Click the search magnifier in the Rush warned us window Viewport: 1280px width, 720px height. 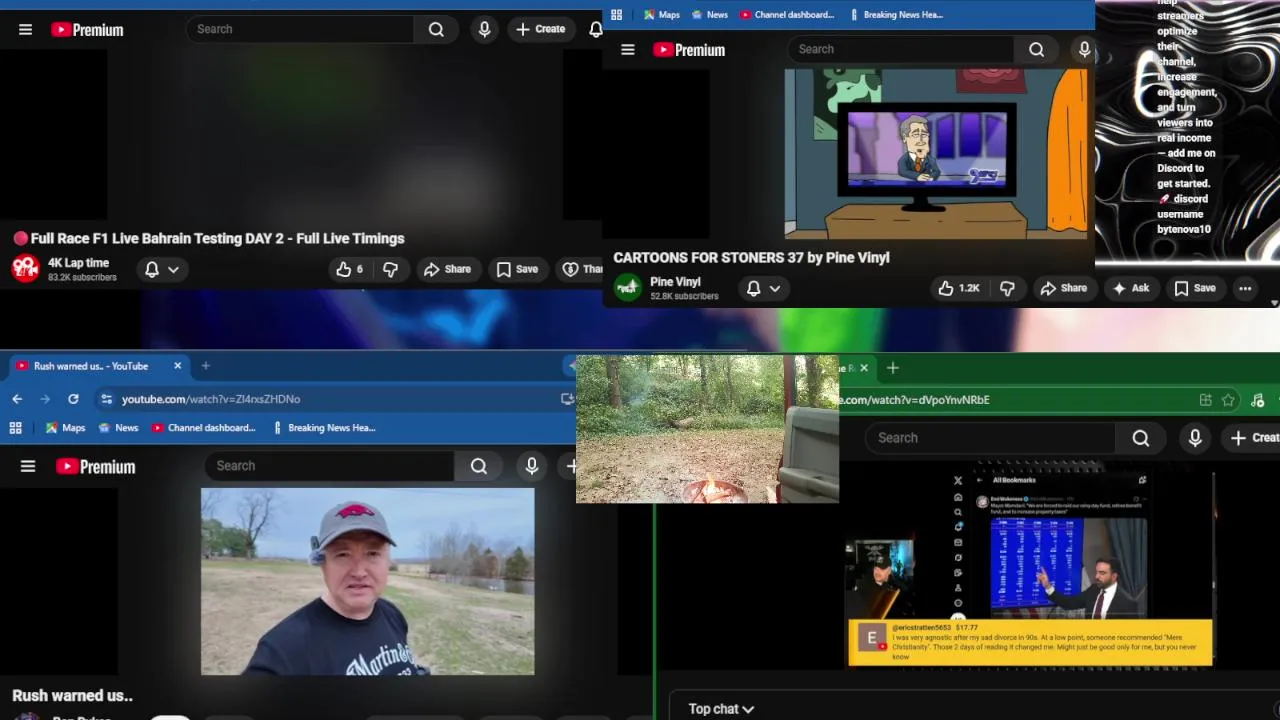pos(479,466)
